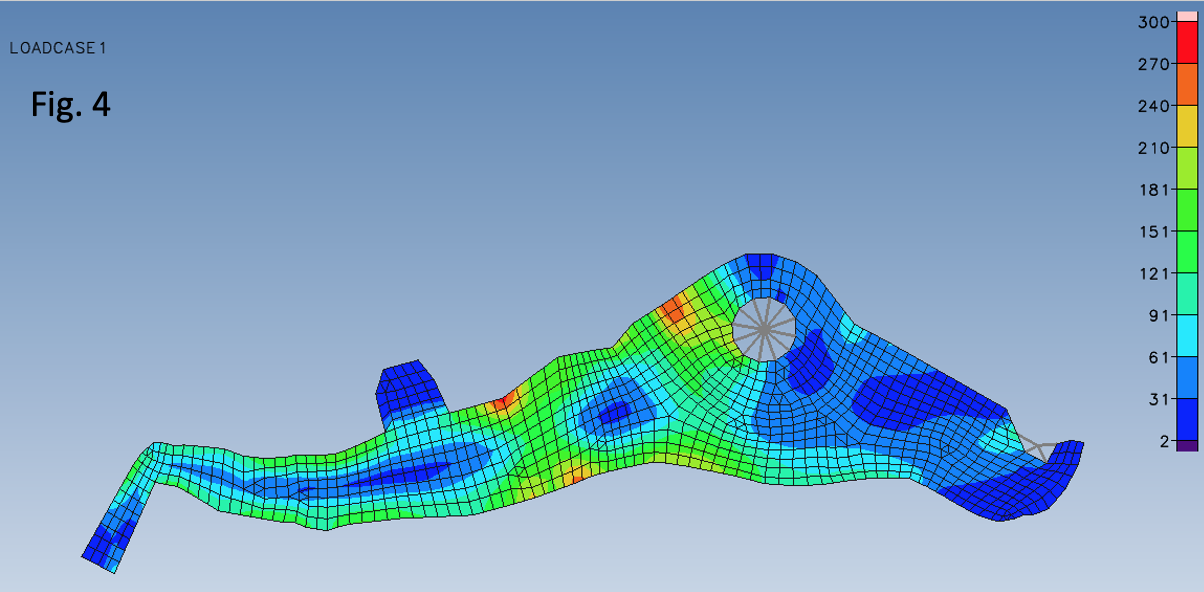Pick the yellow legend band below 240
This screenshot has height=592, width=1204.
pos(1186,126)
